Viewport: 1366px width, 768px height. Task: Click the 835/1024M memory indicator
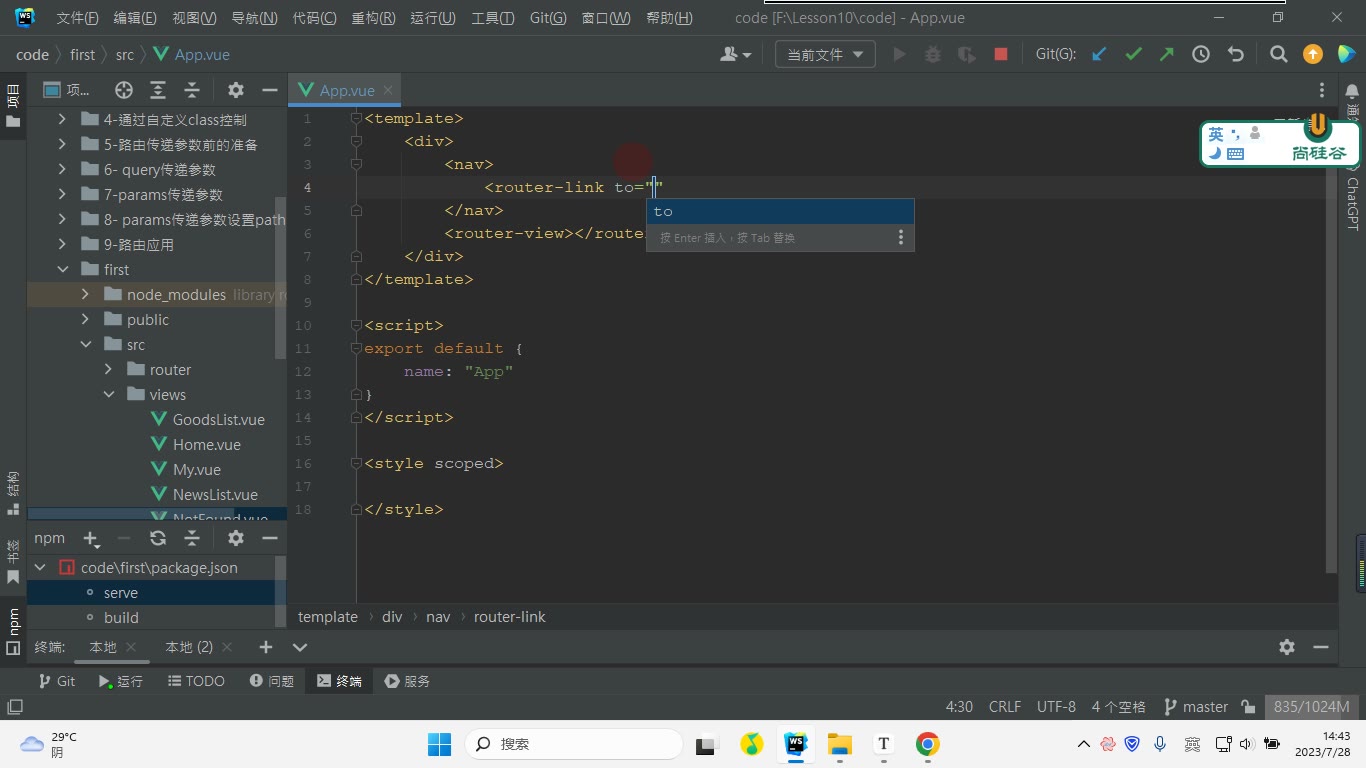pos(1312,707)
